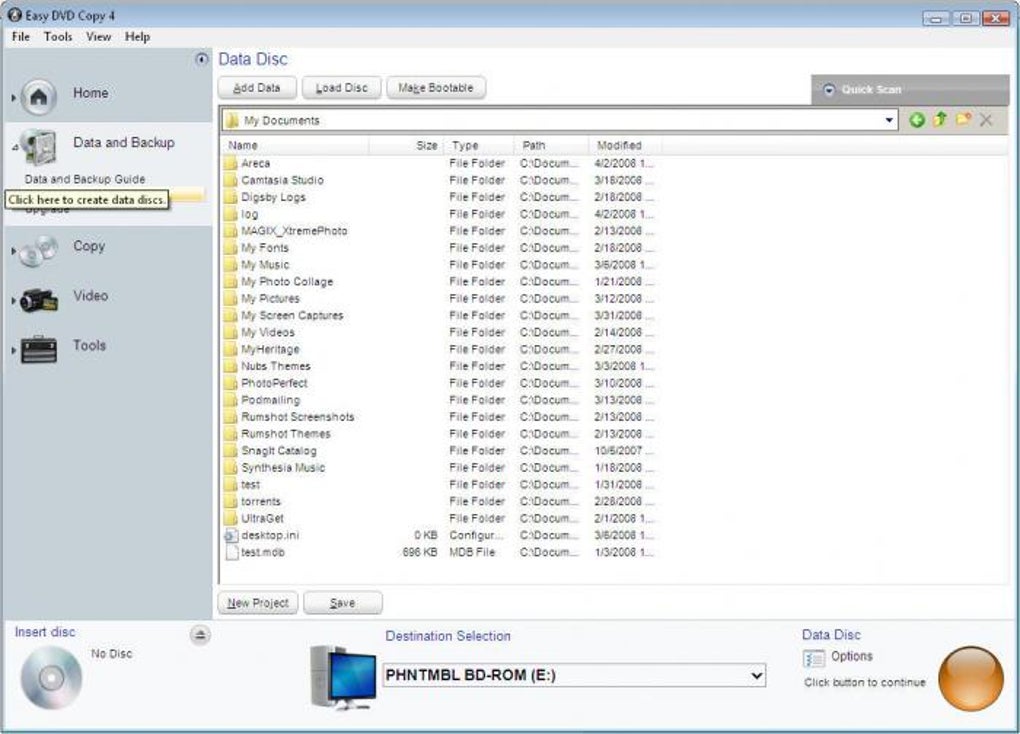Create a new folder icon
The image size is (1020, 734).
coord(963,119)
